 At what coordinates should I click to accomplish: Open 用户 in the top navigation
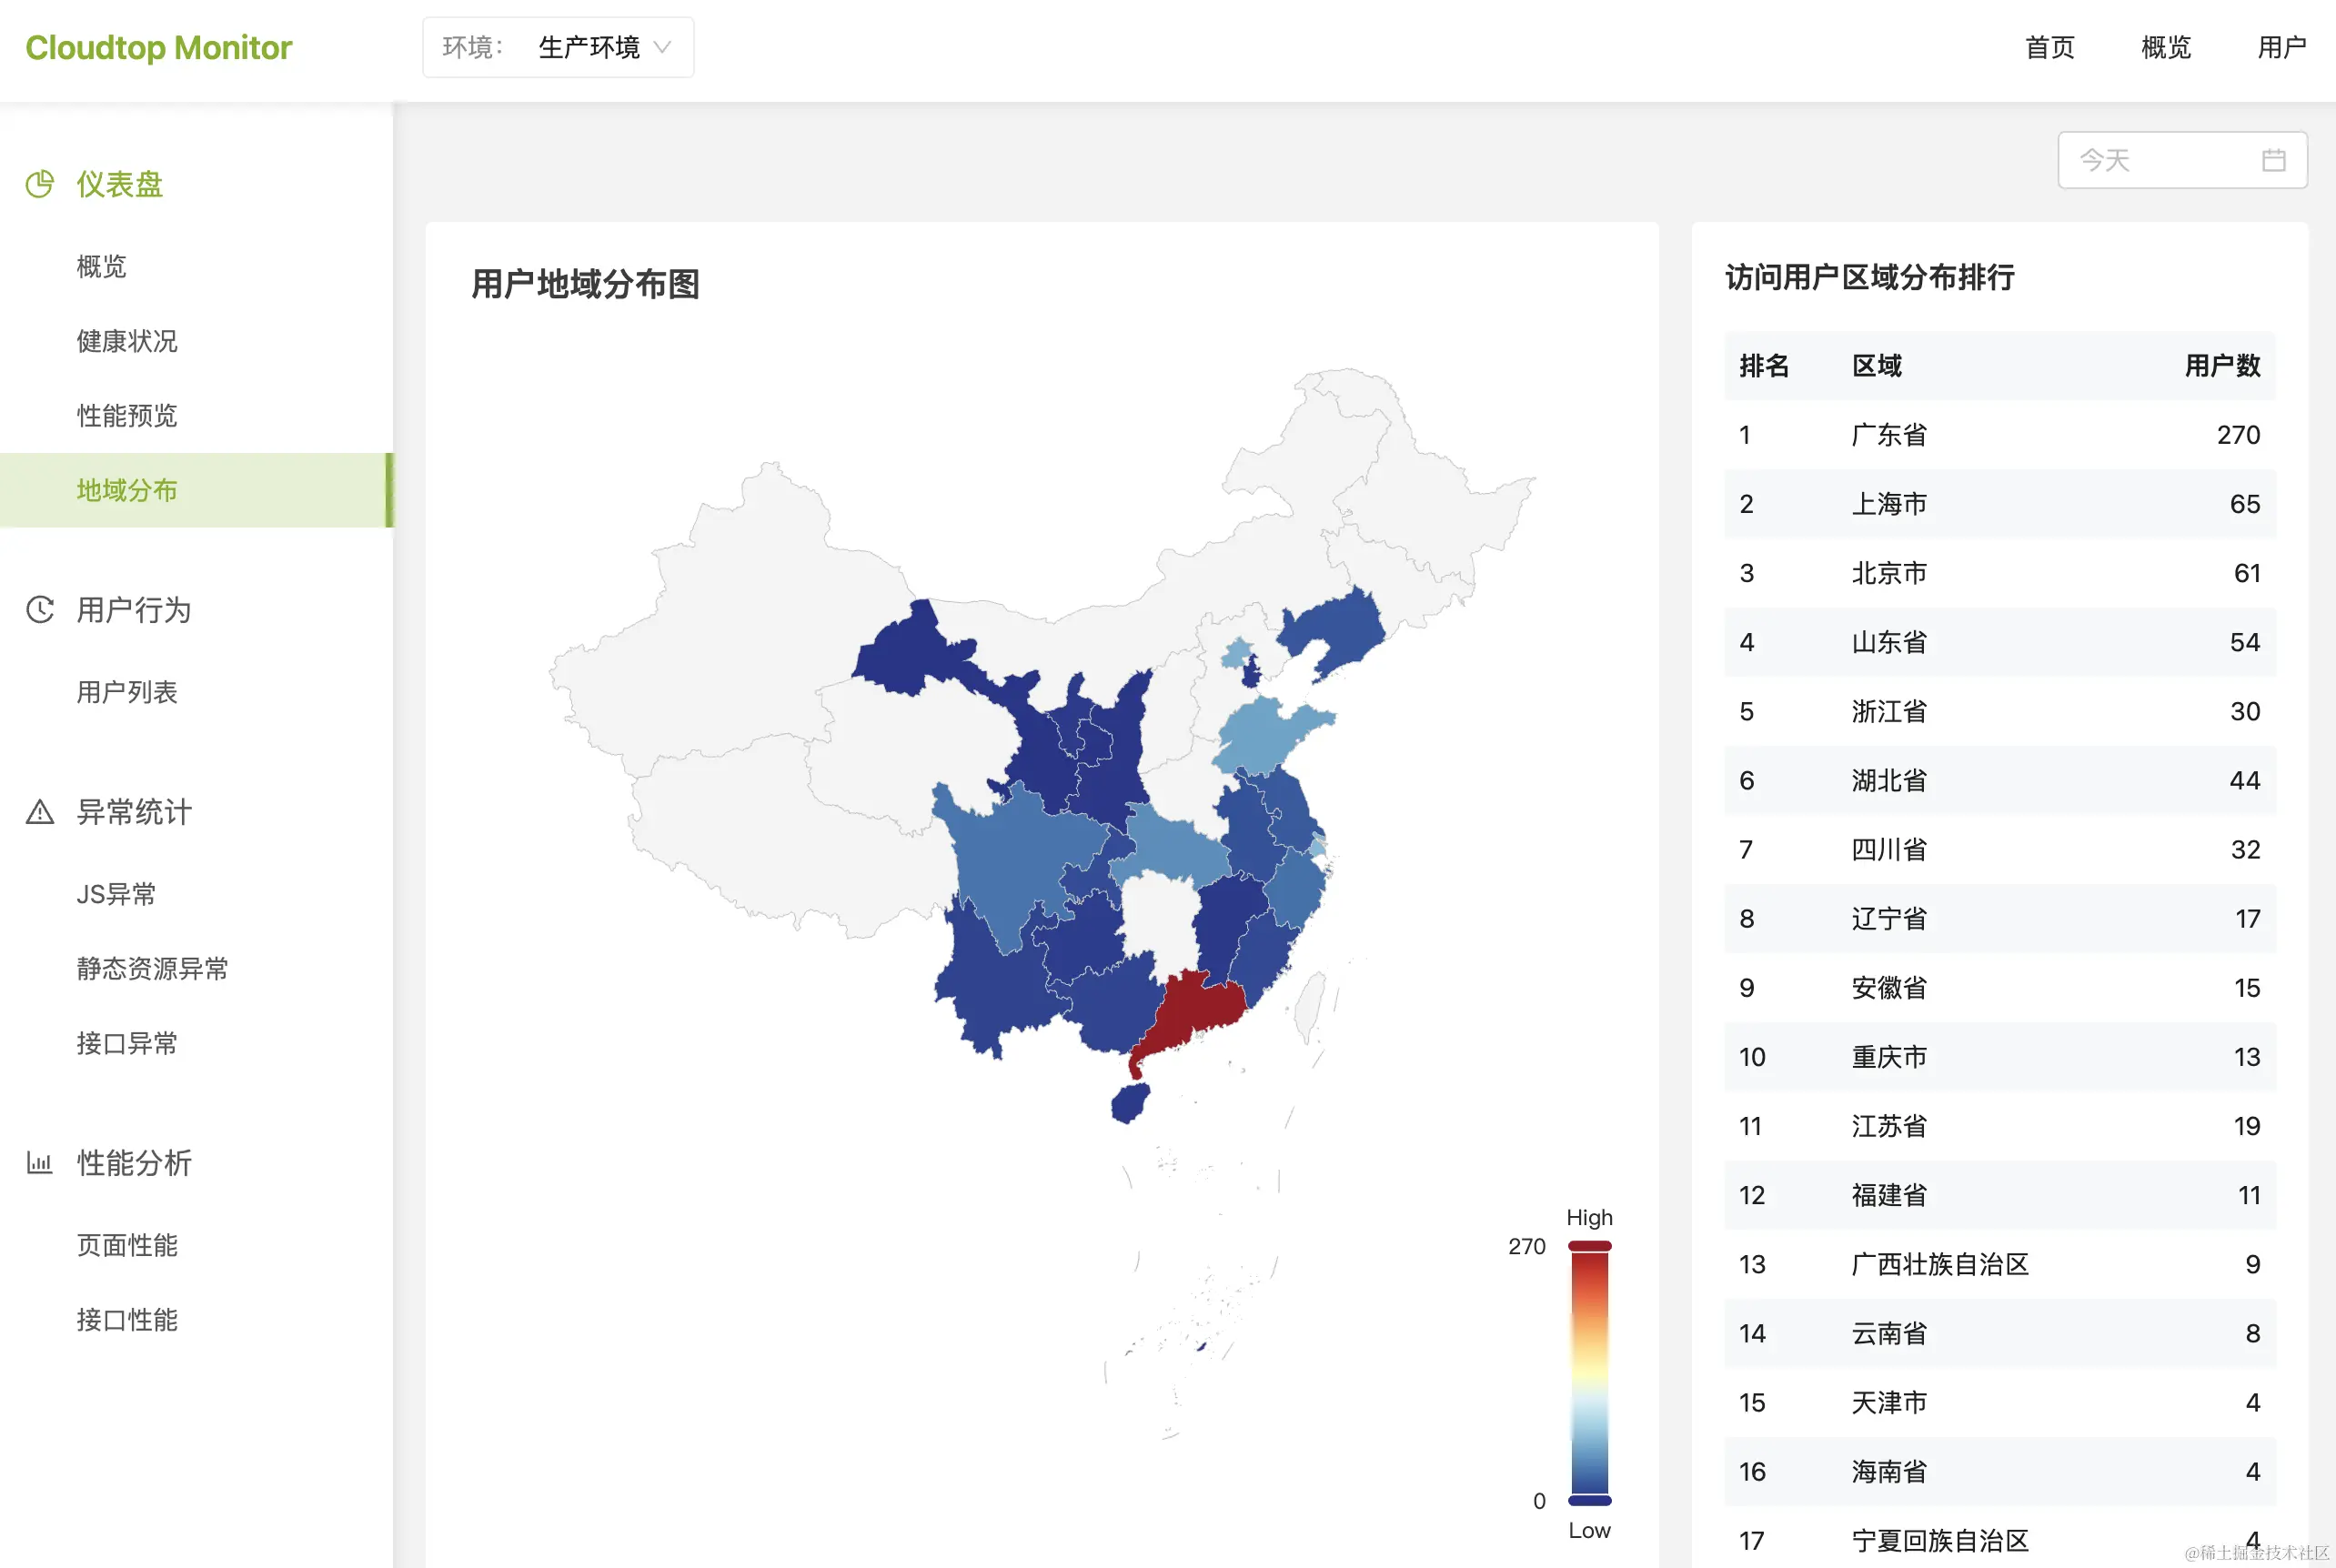pos(2281,47)
